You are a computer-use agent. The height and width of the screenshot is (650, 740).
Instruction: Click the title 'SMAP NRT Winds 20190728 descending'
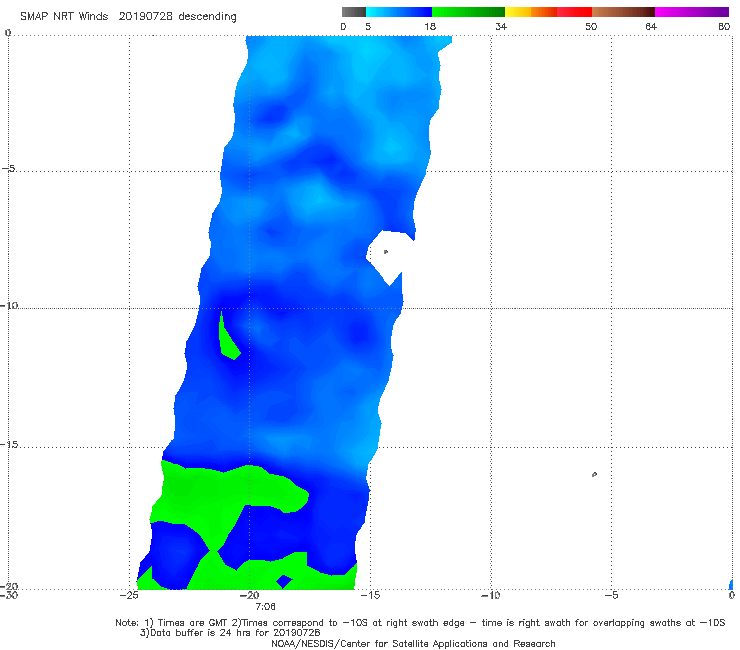click(x=128, y=17)
